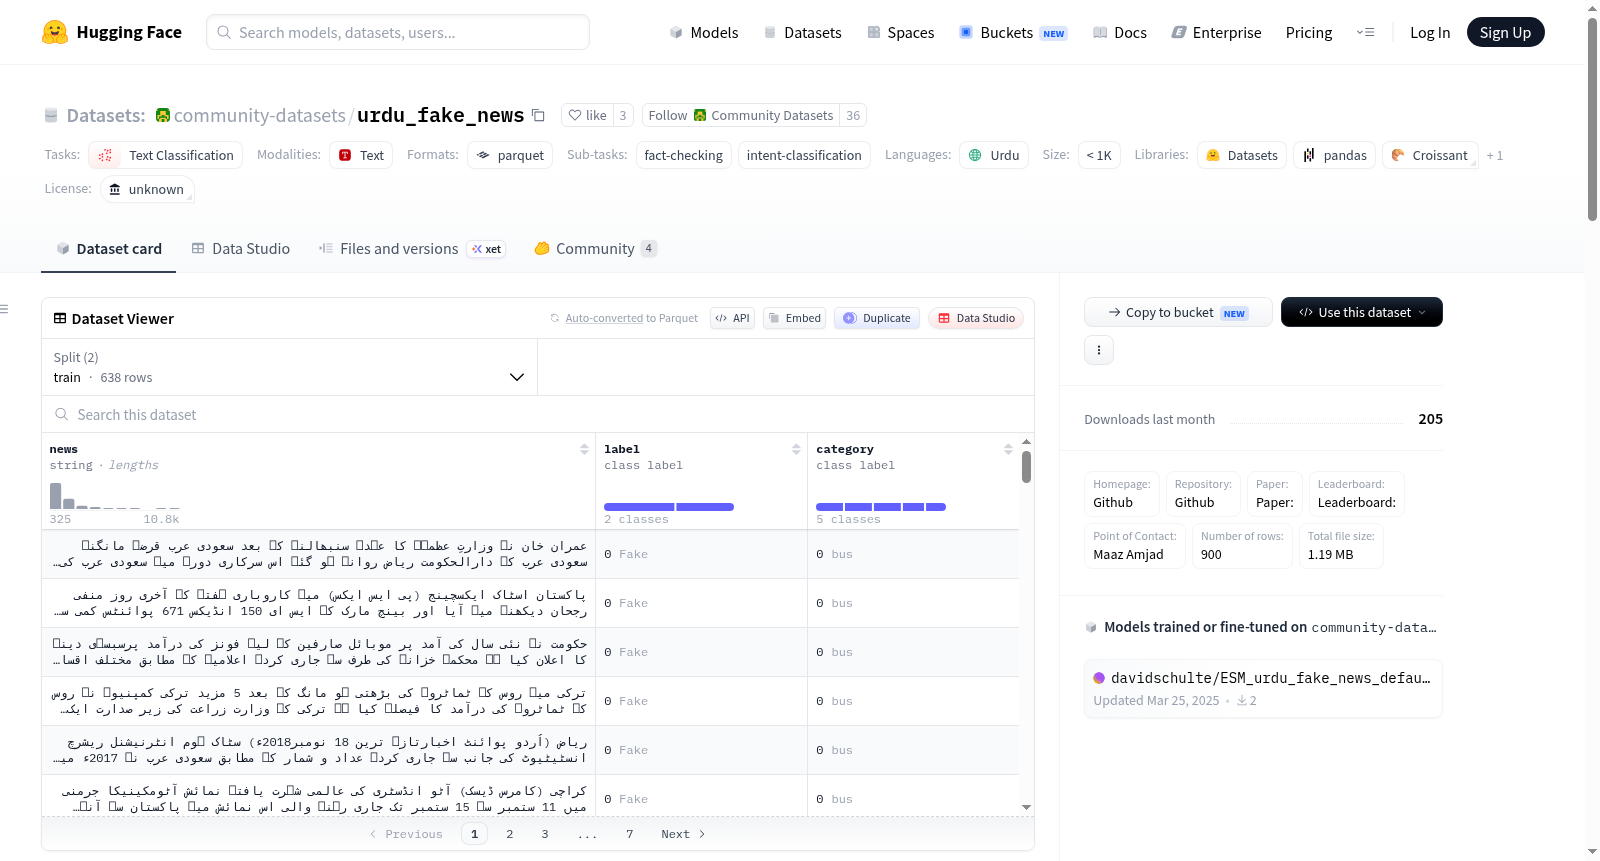The image size is (1600, 861).
Task: Open the API button in viewer
Action: pos(732,318)
